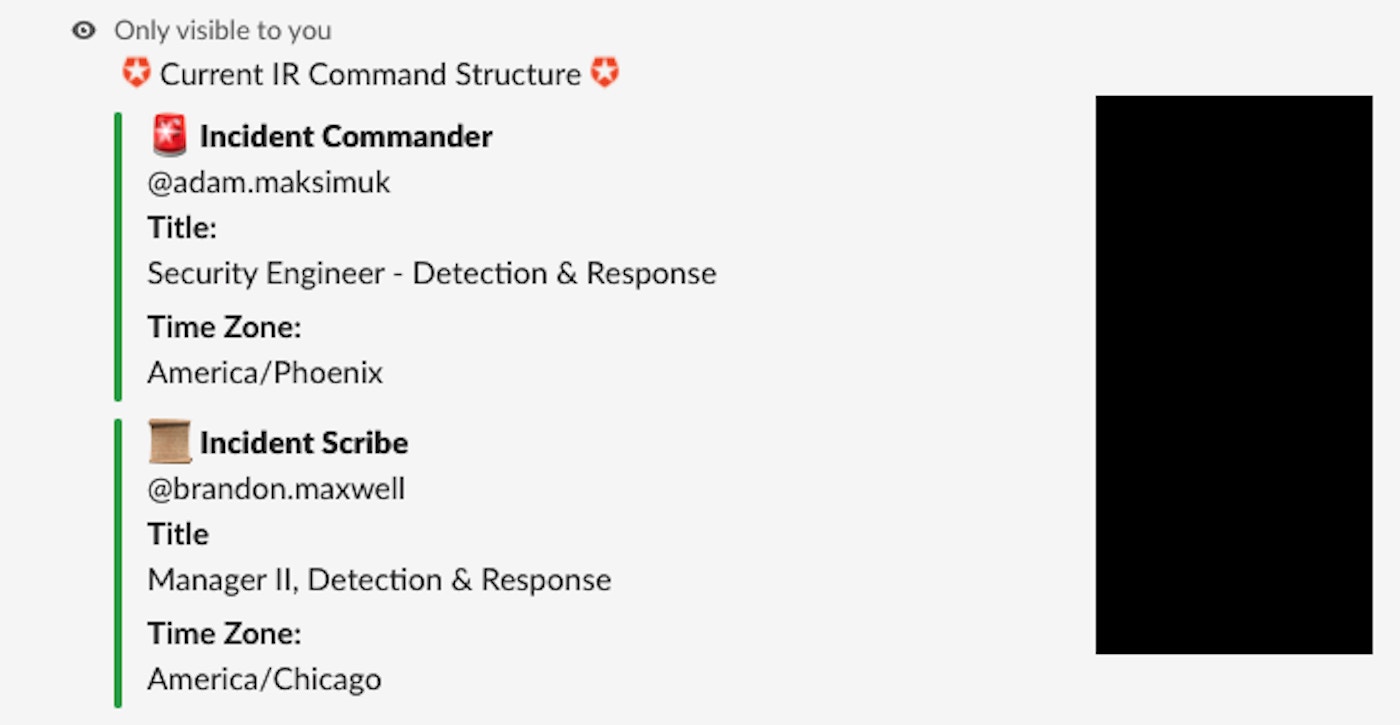
Task: Click the green bar beside Incident Scribe
Action: pos(118,563)
